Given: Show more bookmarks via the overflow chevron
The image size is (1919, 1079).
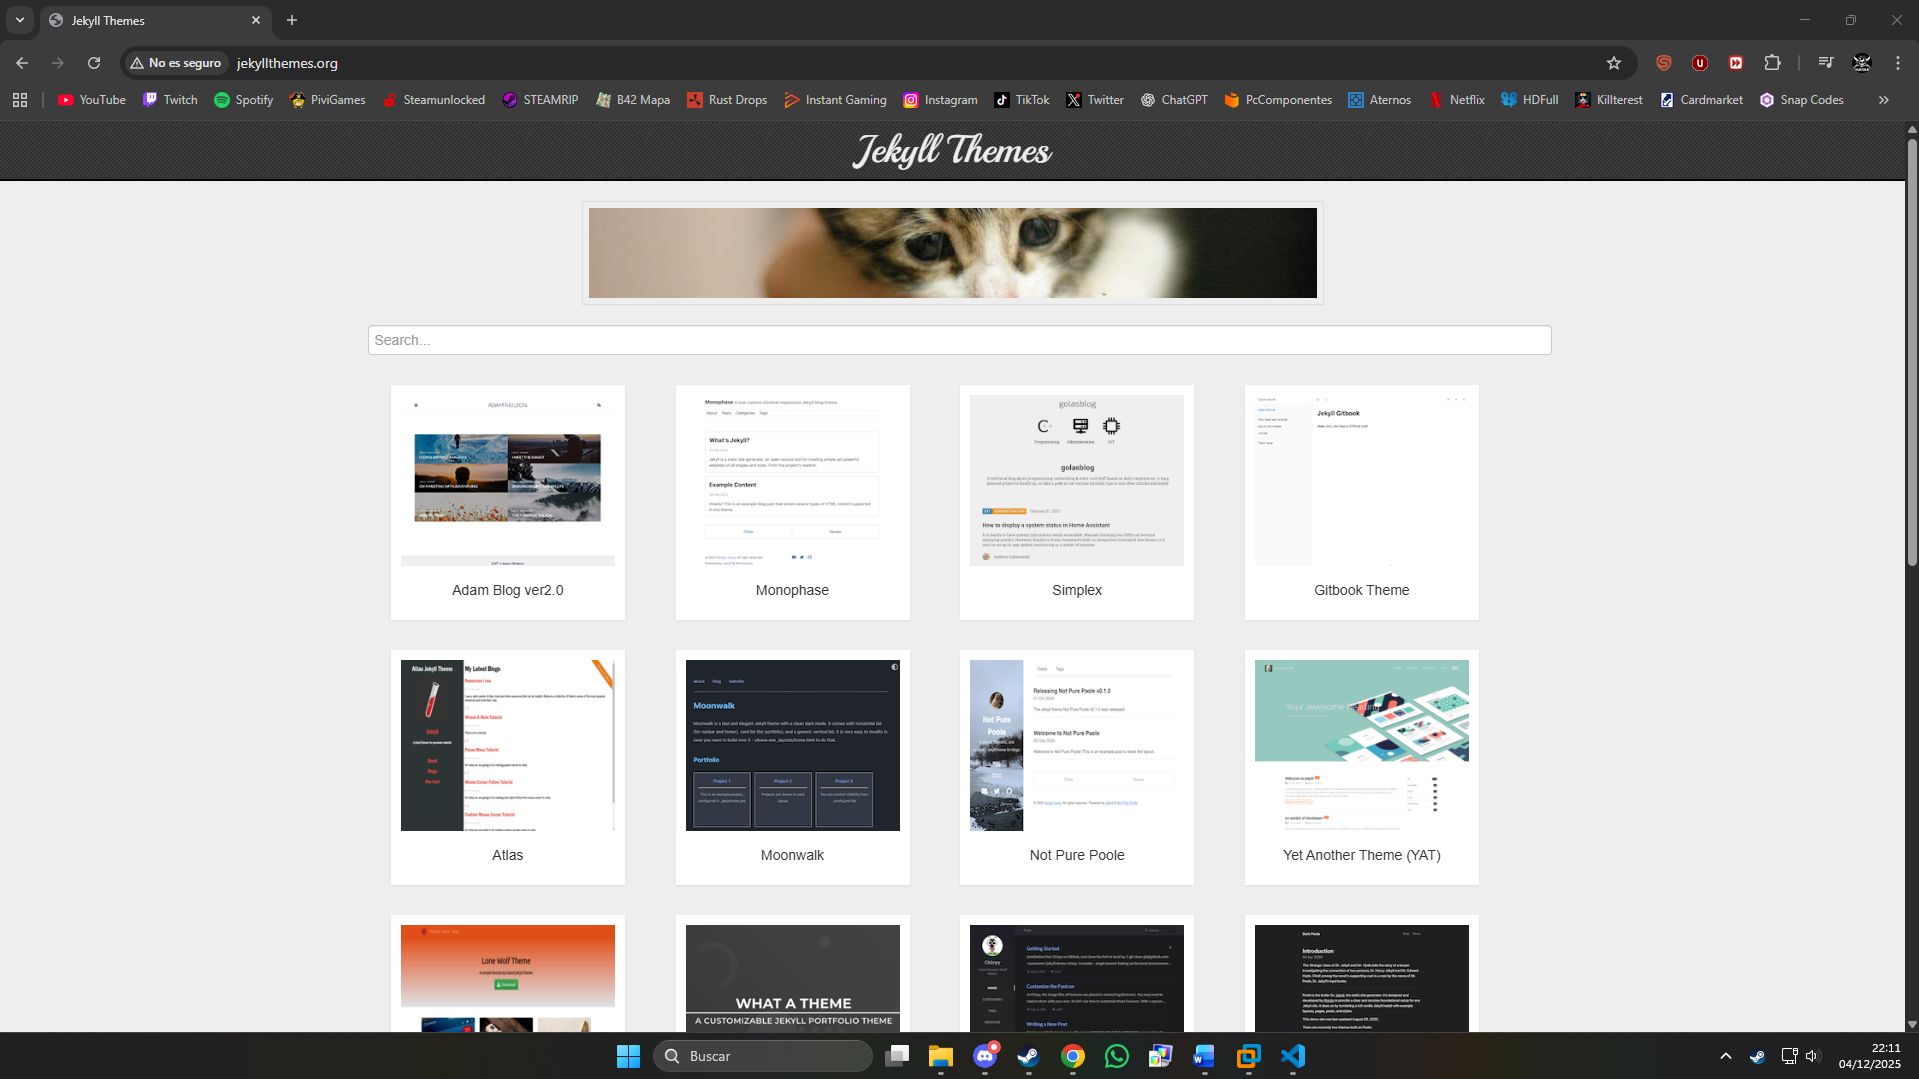Looking at the screenshot, I should pyautogui.click(x=1883, y=100).
